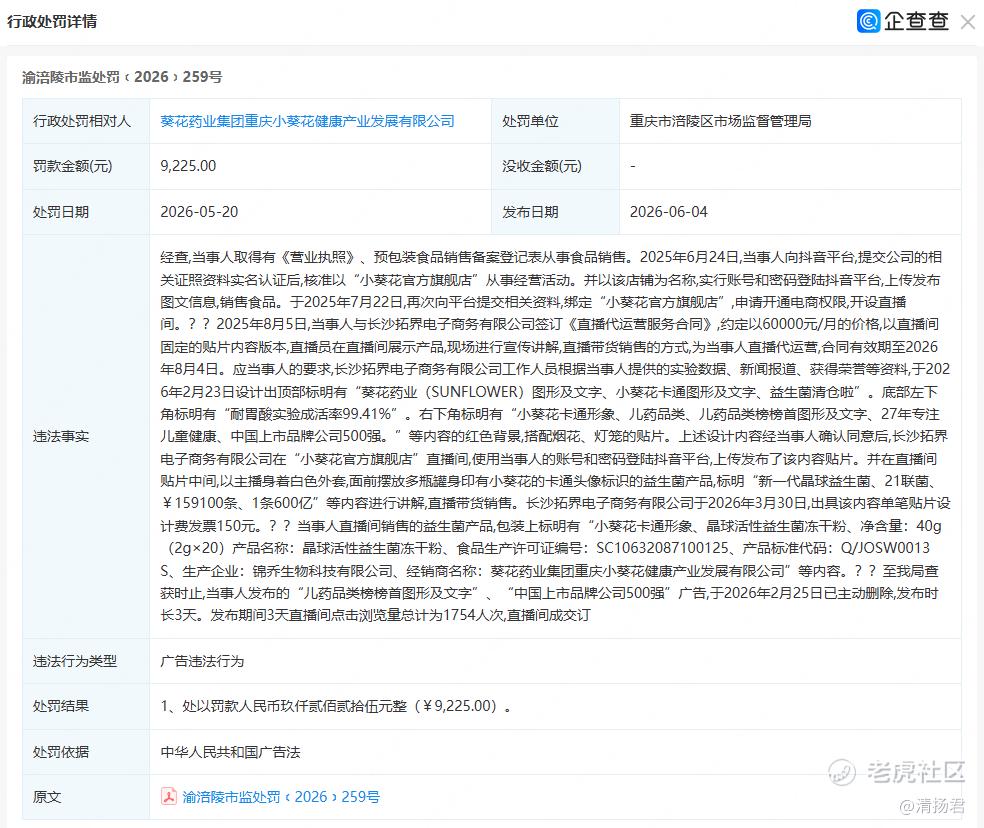Click the 企查查 logo icon

click(x=869, y=21)
